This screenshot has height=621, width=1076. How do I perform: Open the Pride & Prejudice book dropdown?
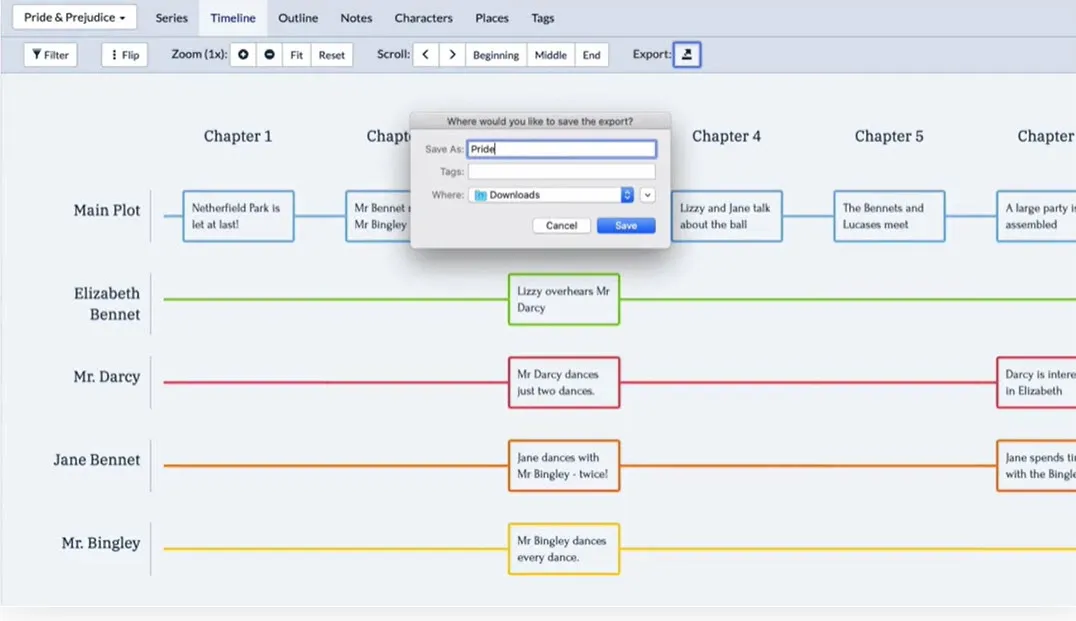click(74, 17)
